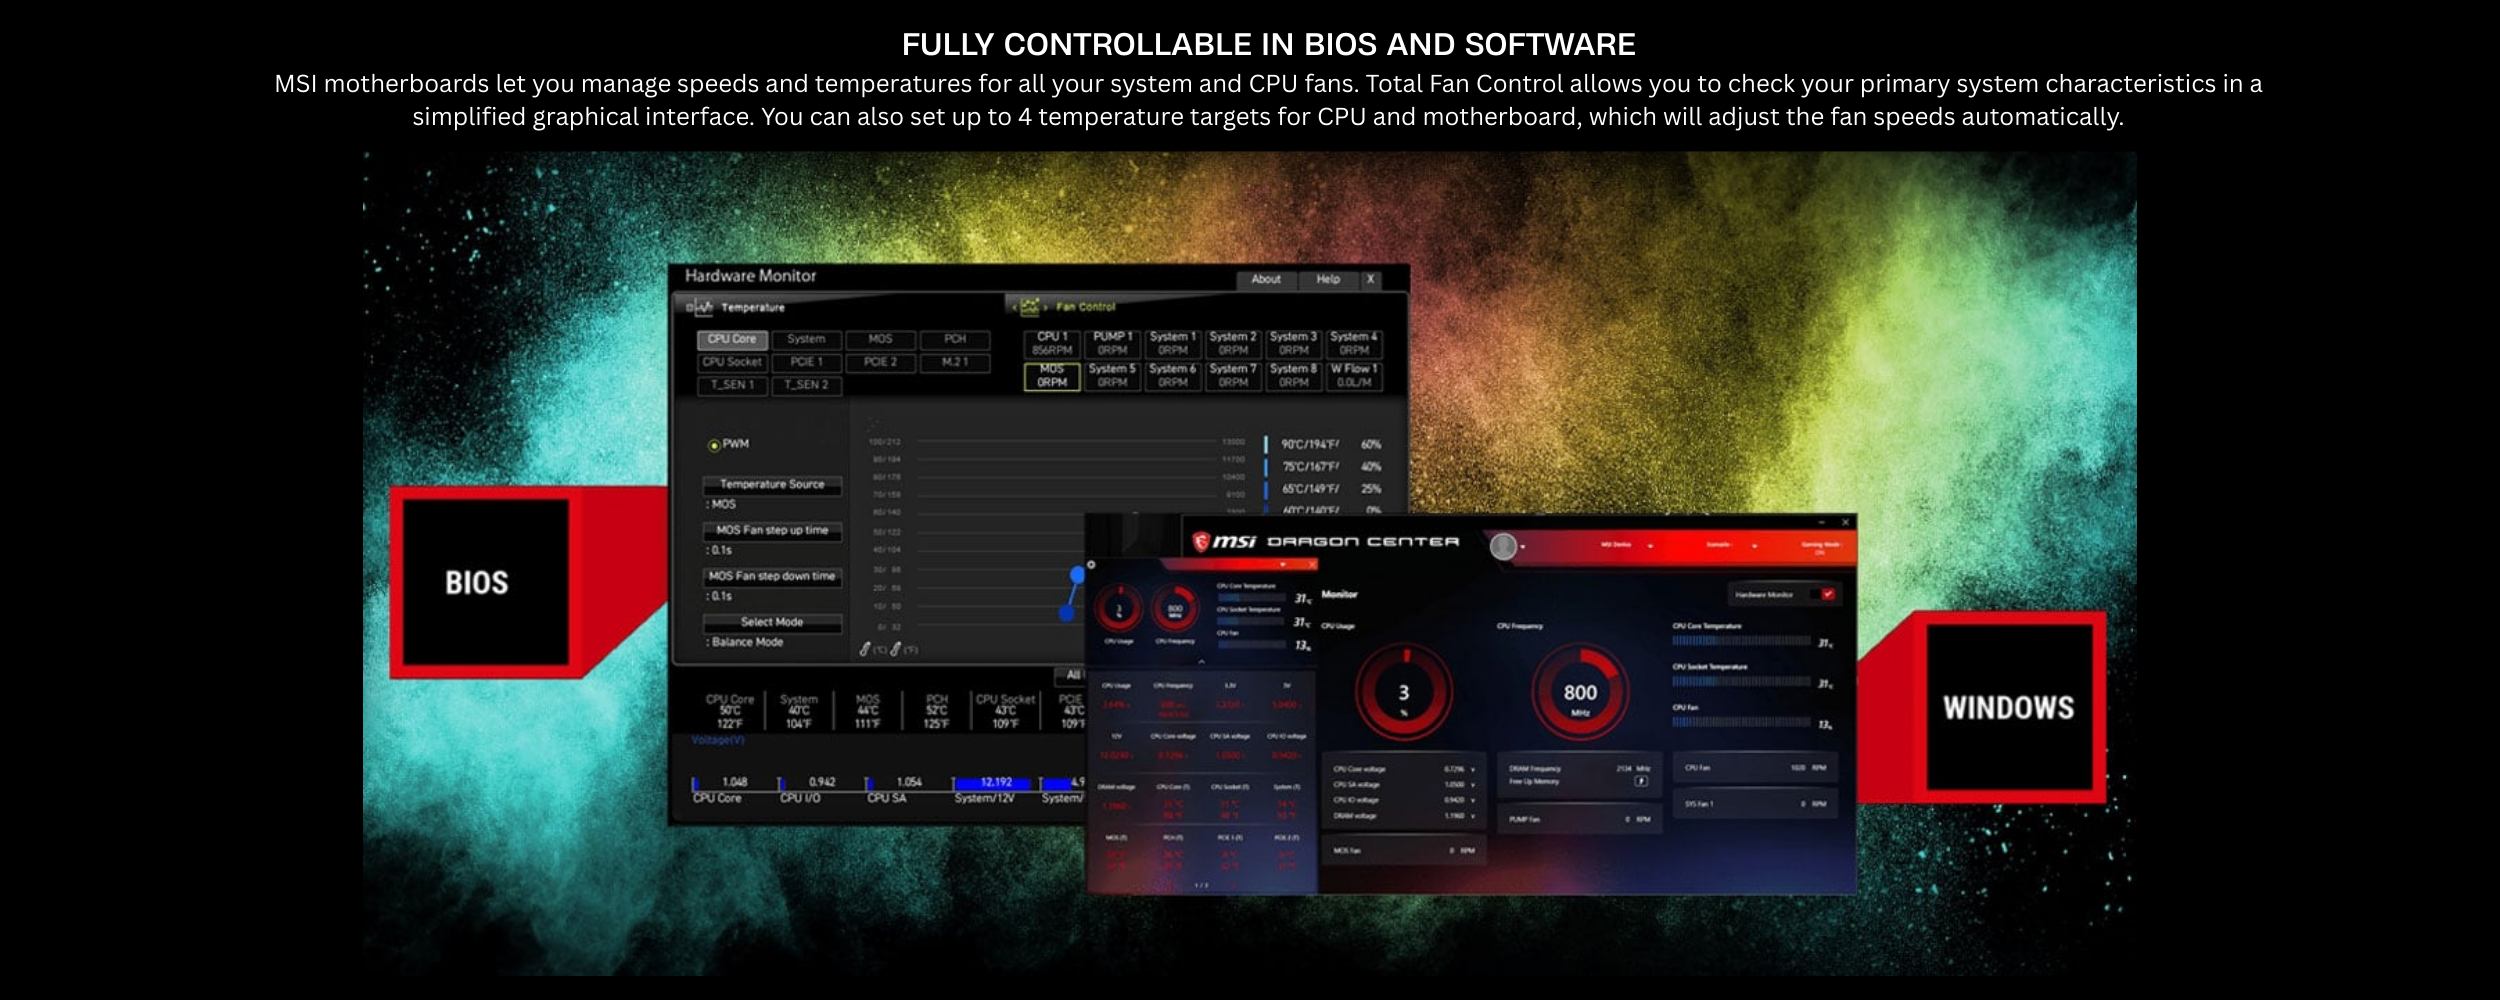Open the About tab in Hardware Monitor
The image size is (2500, 1000).
[1266, 279]
